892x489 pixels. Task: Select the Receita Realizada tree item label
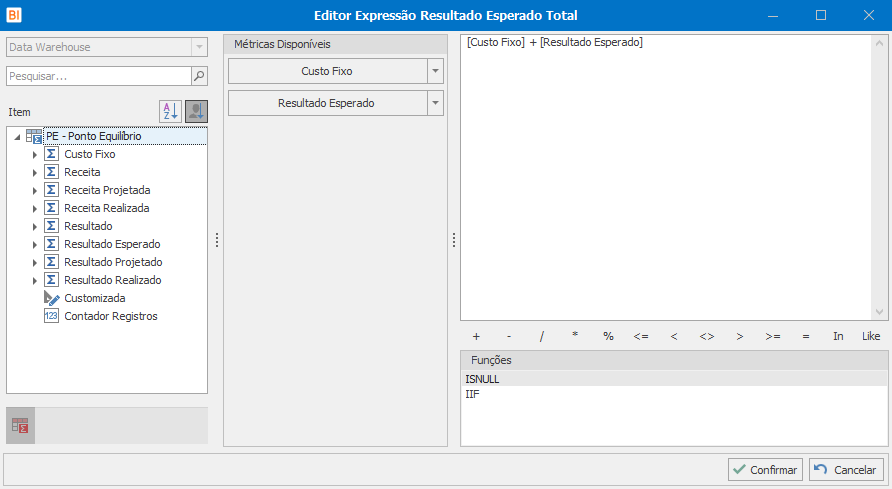click(x=106, y=208)
